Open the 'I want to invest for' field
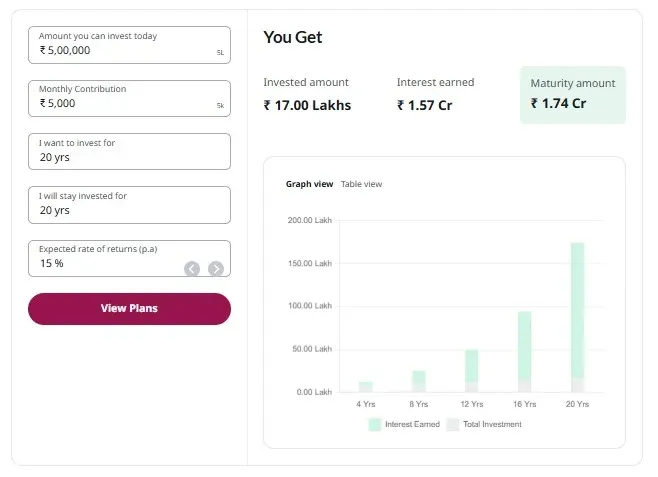 click(129, 151)
